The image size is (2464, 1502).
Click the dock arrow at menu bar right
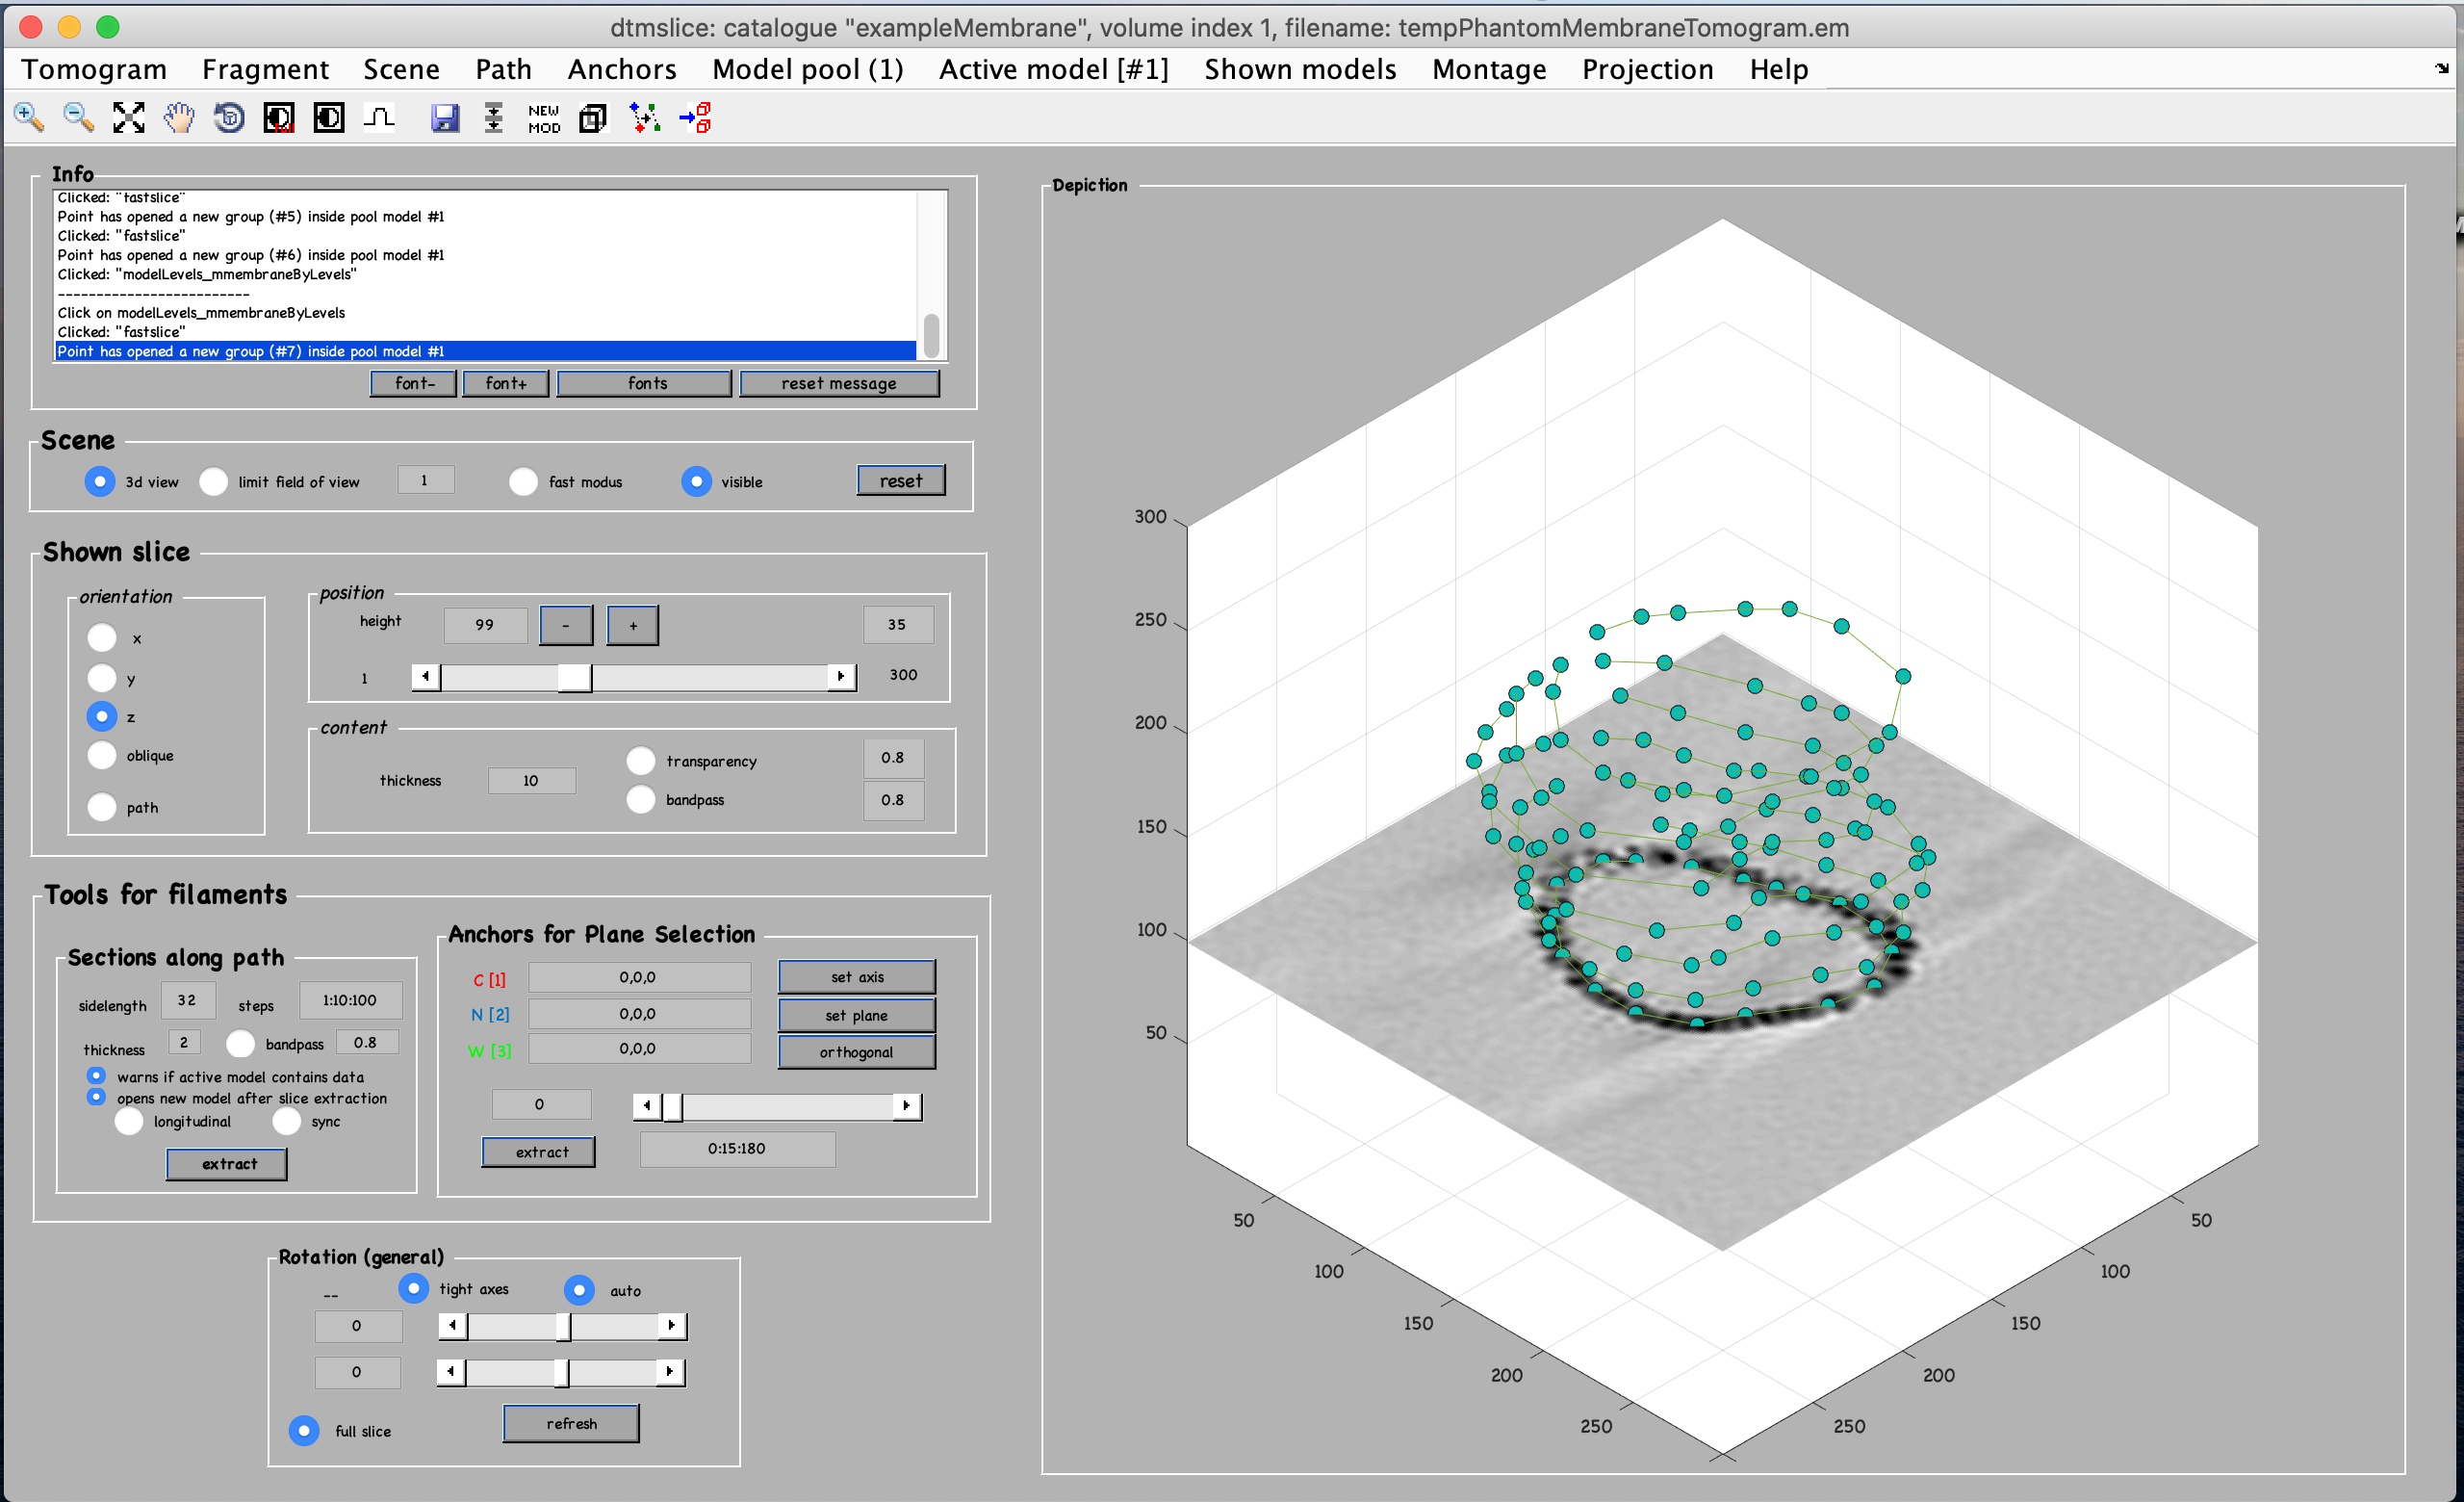point(2442,68)
